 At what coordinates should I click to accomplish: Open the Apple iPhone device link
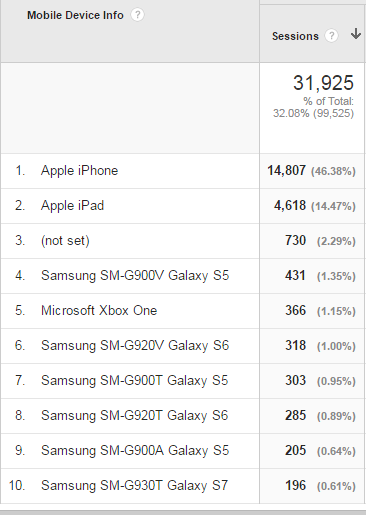point(79,171)
